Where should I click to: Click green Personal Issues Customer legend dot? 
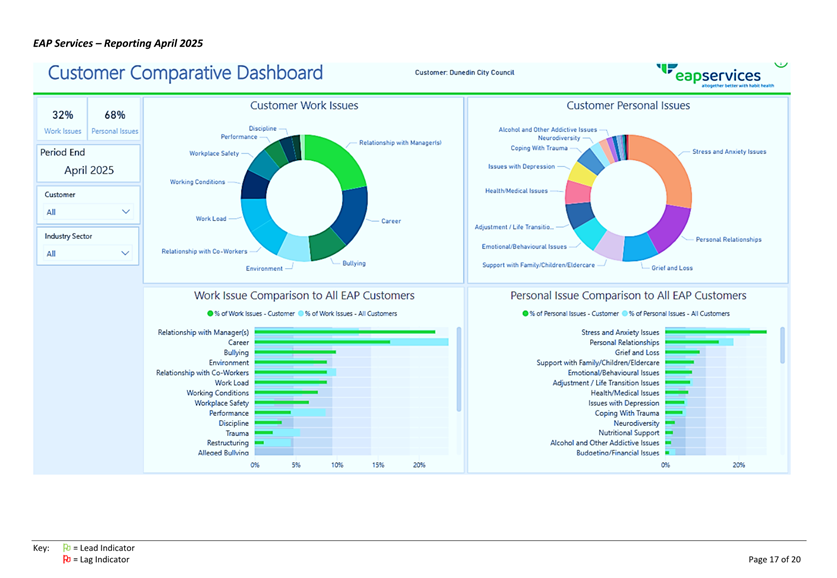(525, 314)
